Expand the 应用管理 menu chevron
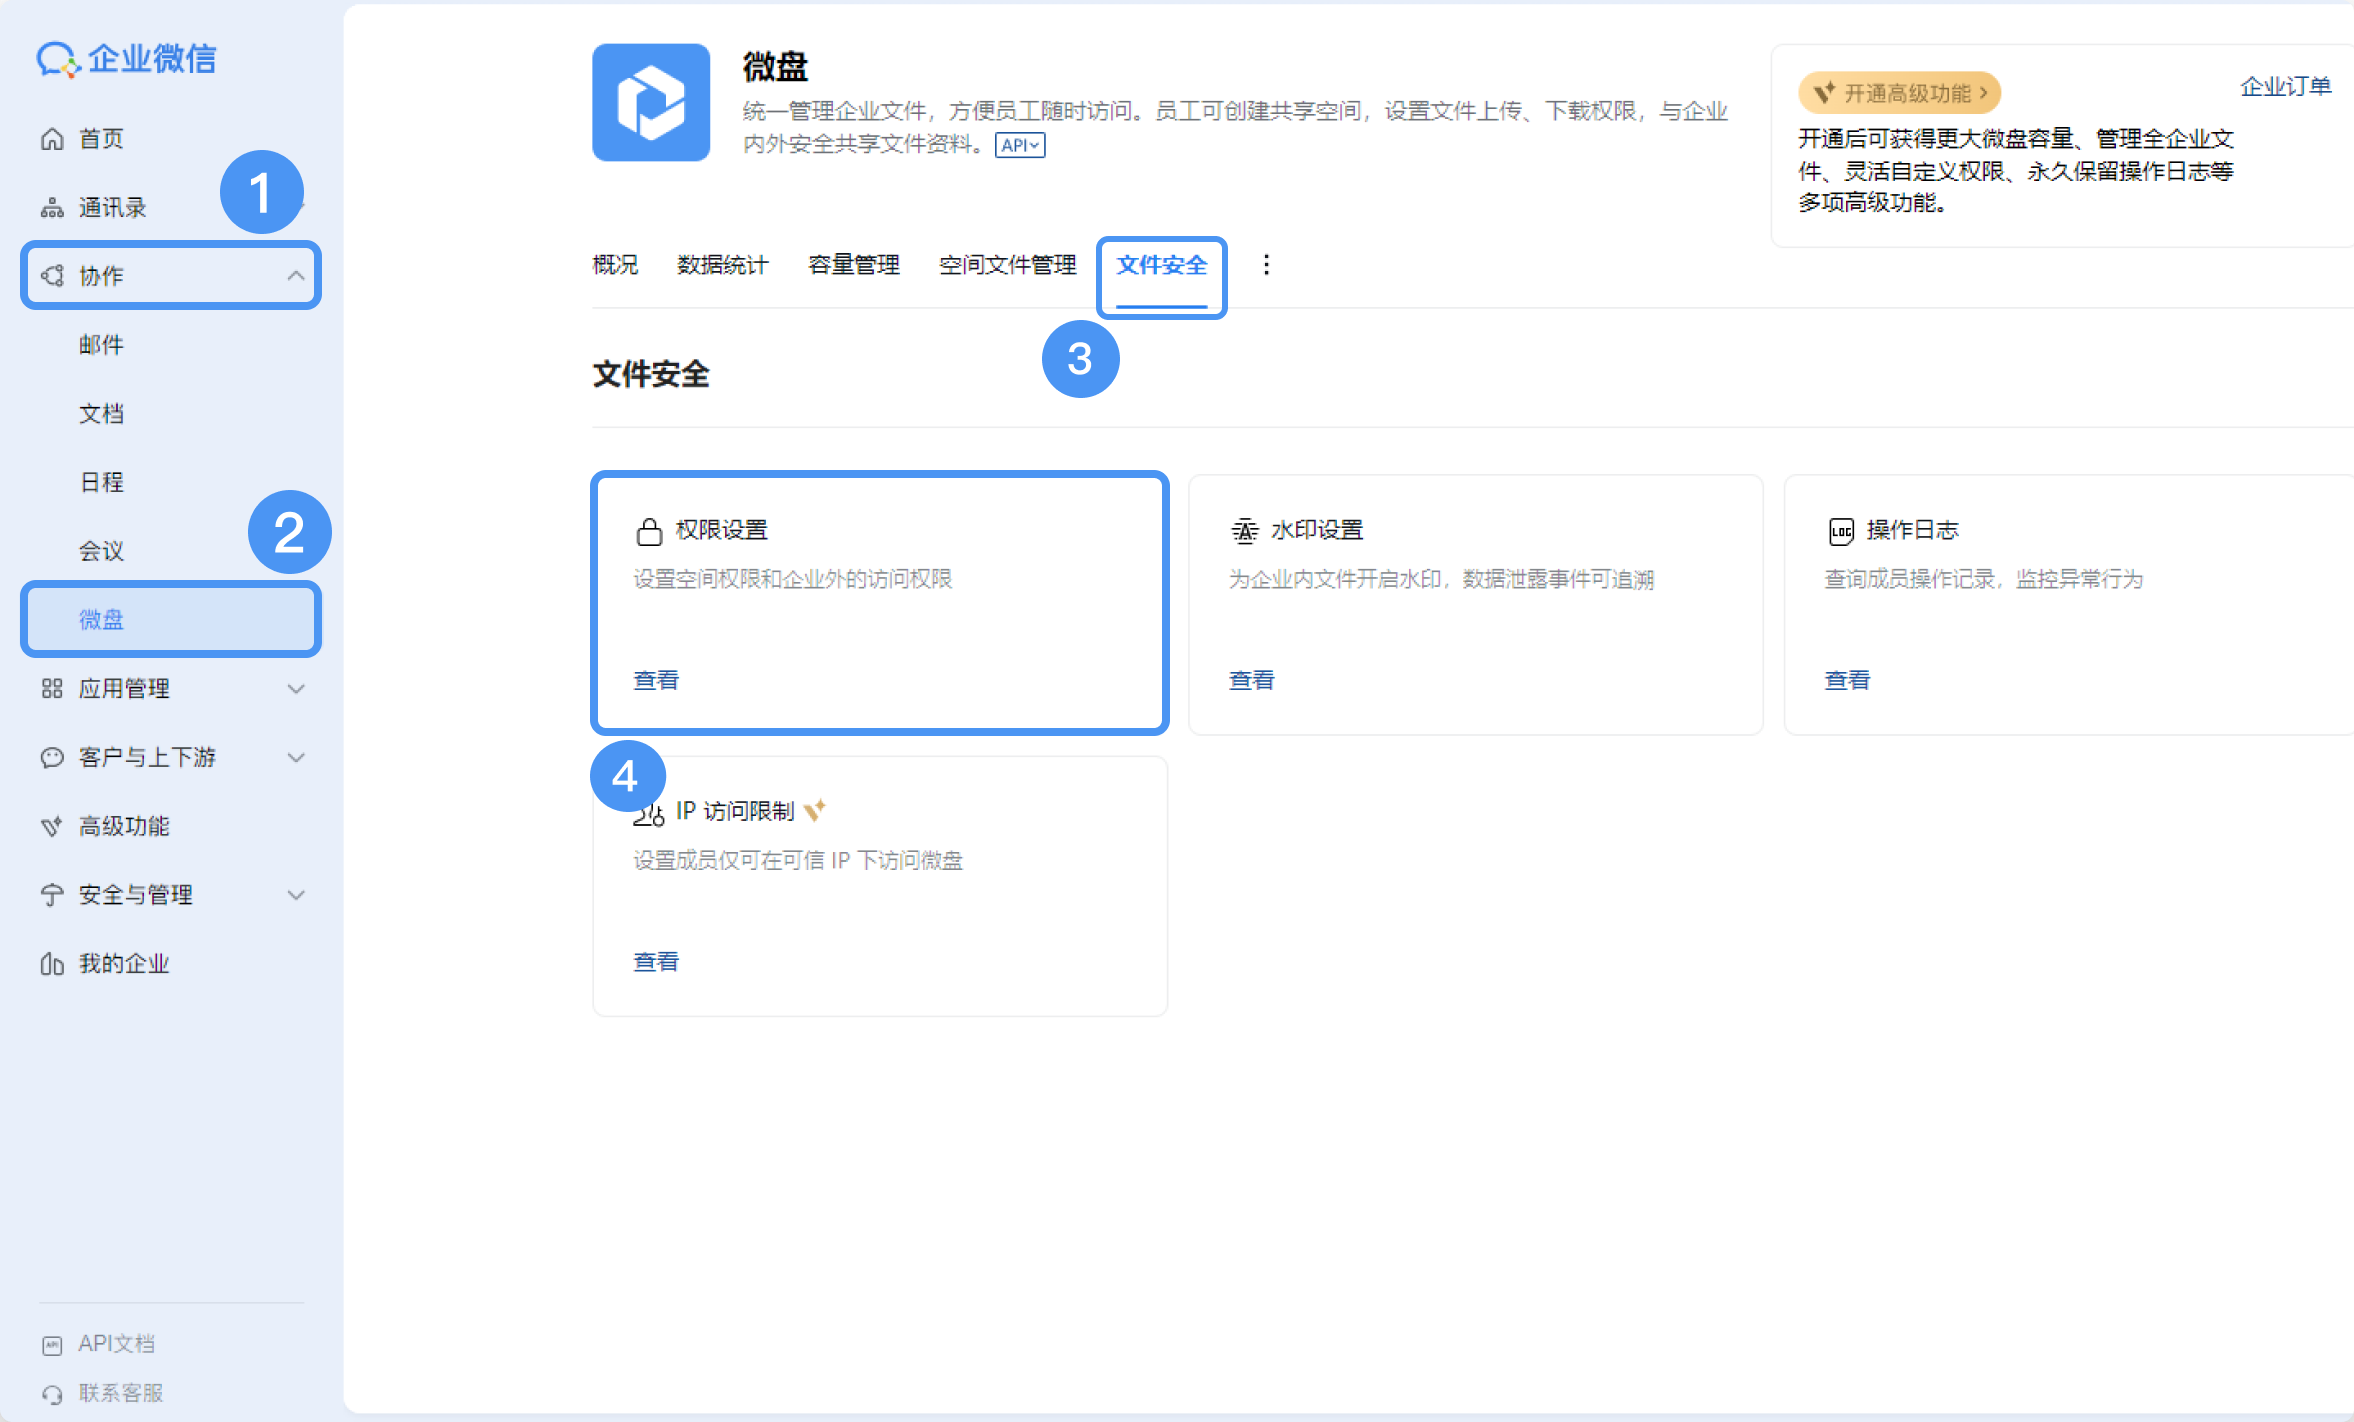 point(296,688)
